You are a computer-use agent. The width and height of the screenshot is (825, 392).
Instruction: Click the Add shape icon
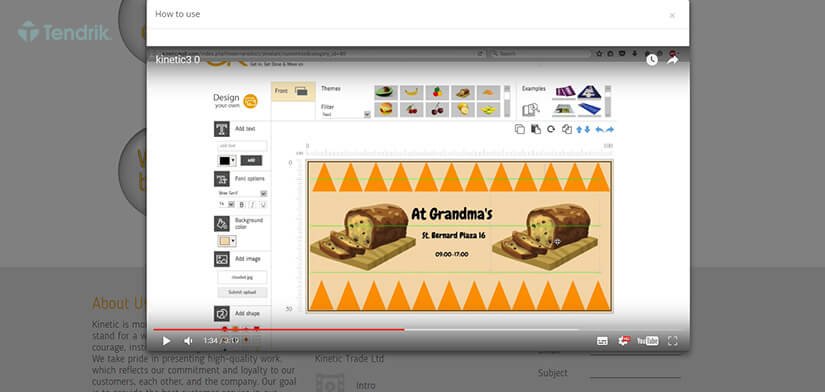coord(222,314)
